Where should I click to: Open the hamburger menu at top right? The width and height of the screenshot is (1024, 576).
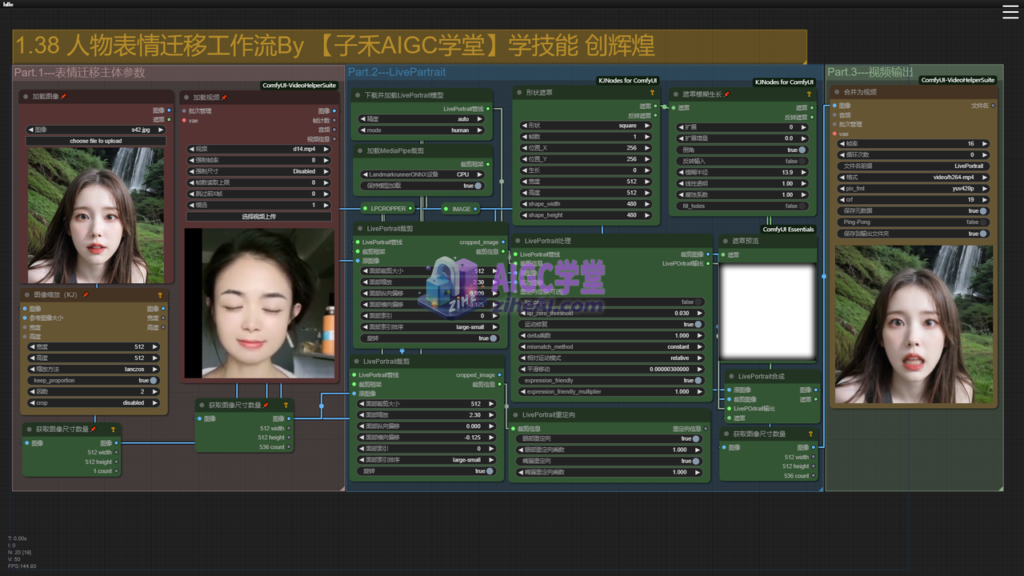1010,12
